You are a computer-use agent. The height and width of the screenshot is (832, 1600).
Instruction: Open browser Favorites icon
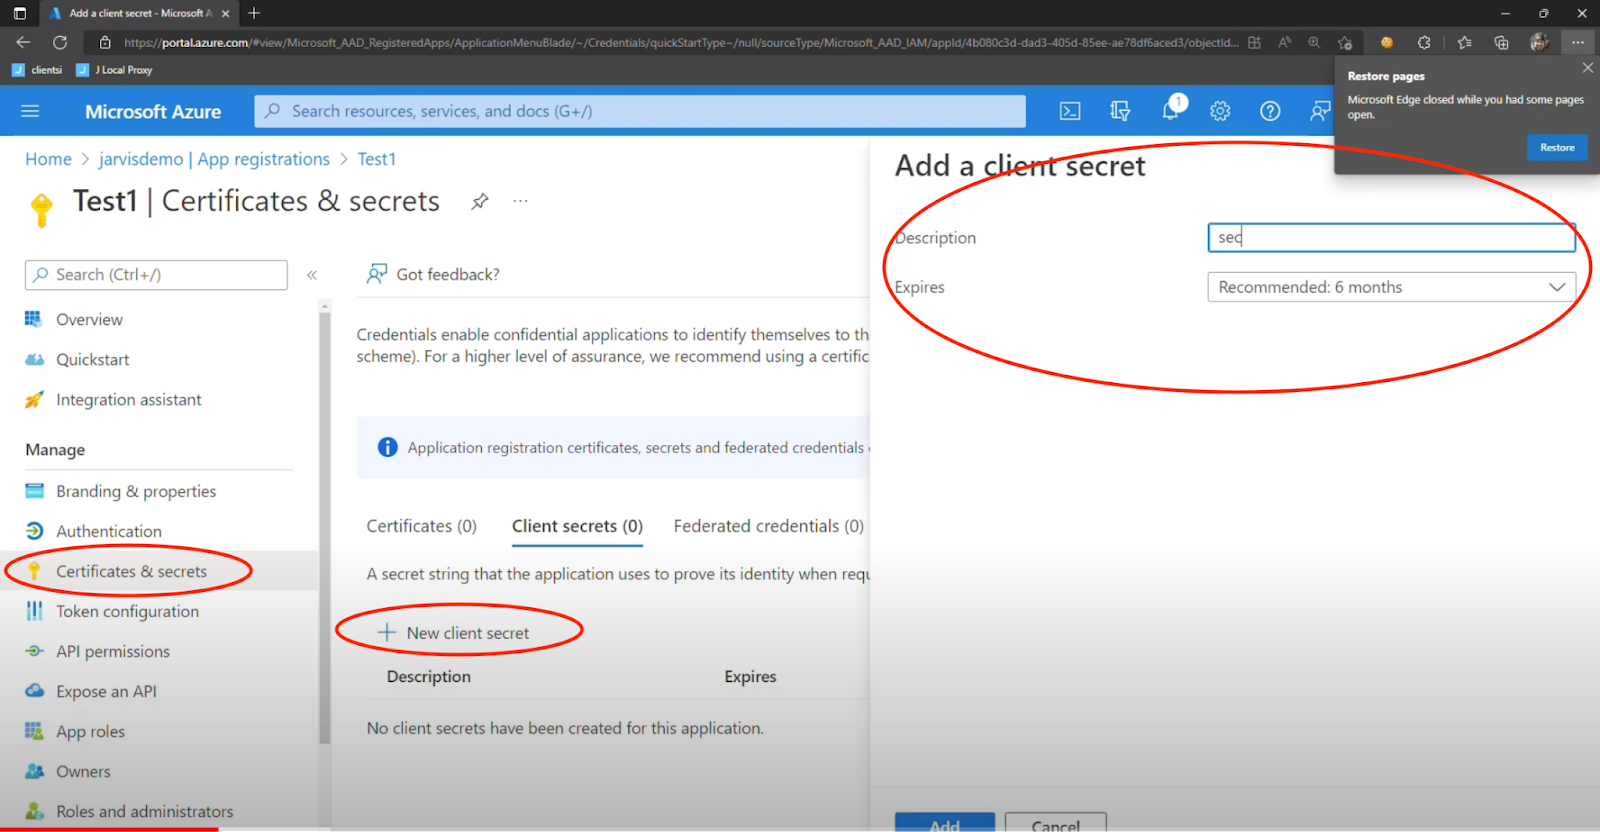click(x=1464, y=42)
